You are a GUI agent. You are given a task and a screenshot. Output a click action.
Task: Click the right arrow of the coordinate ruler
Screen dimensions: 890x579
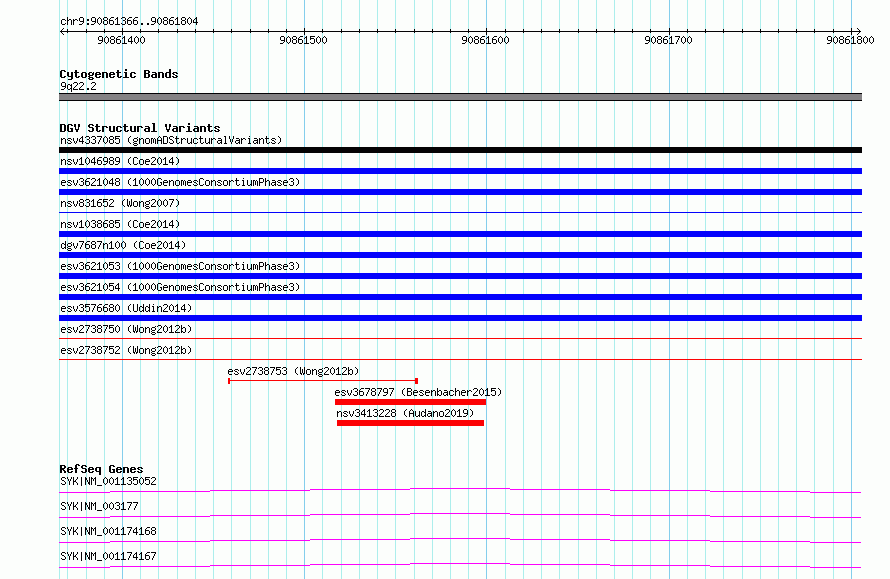858,32
